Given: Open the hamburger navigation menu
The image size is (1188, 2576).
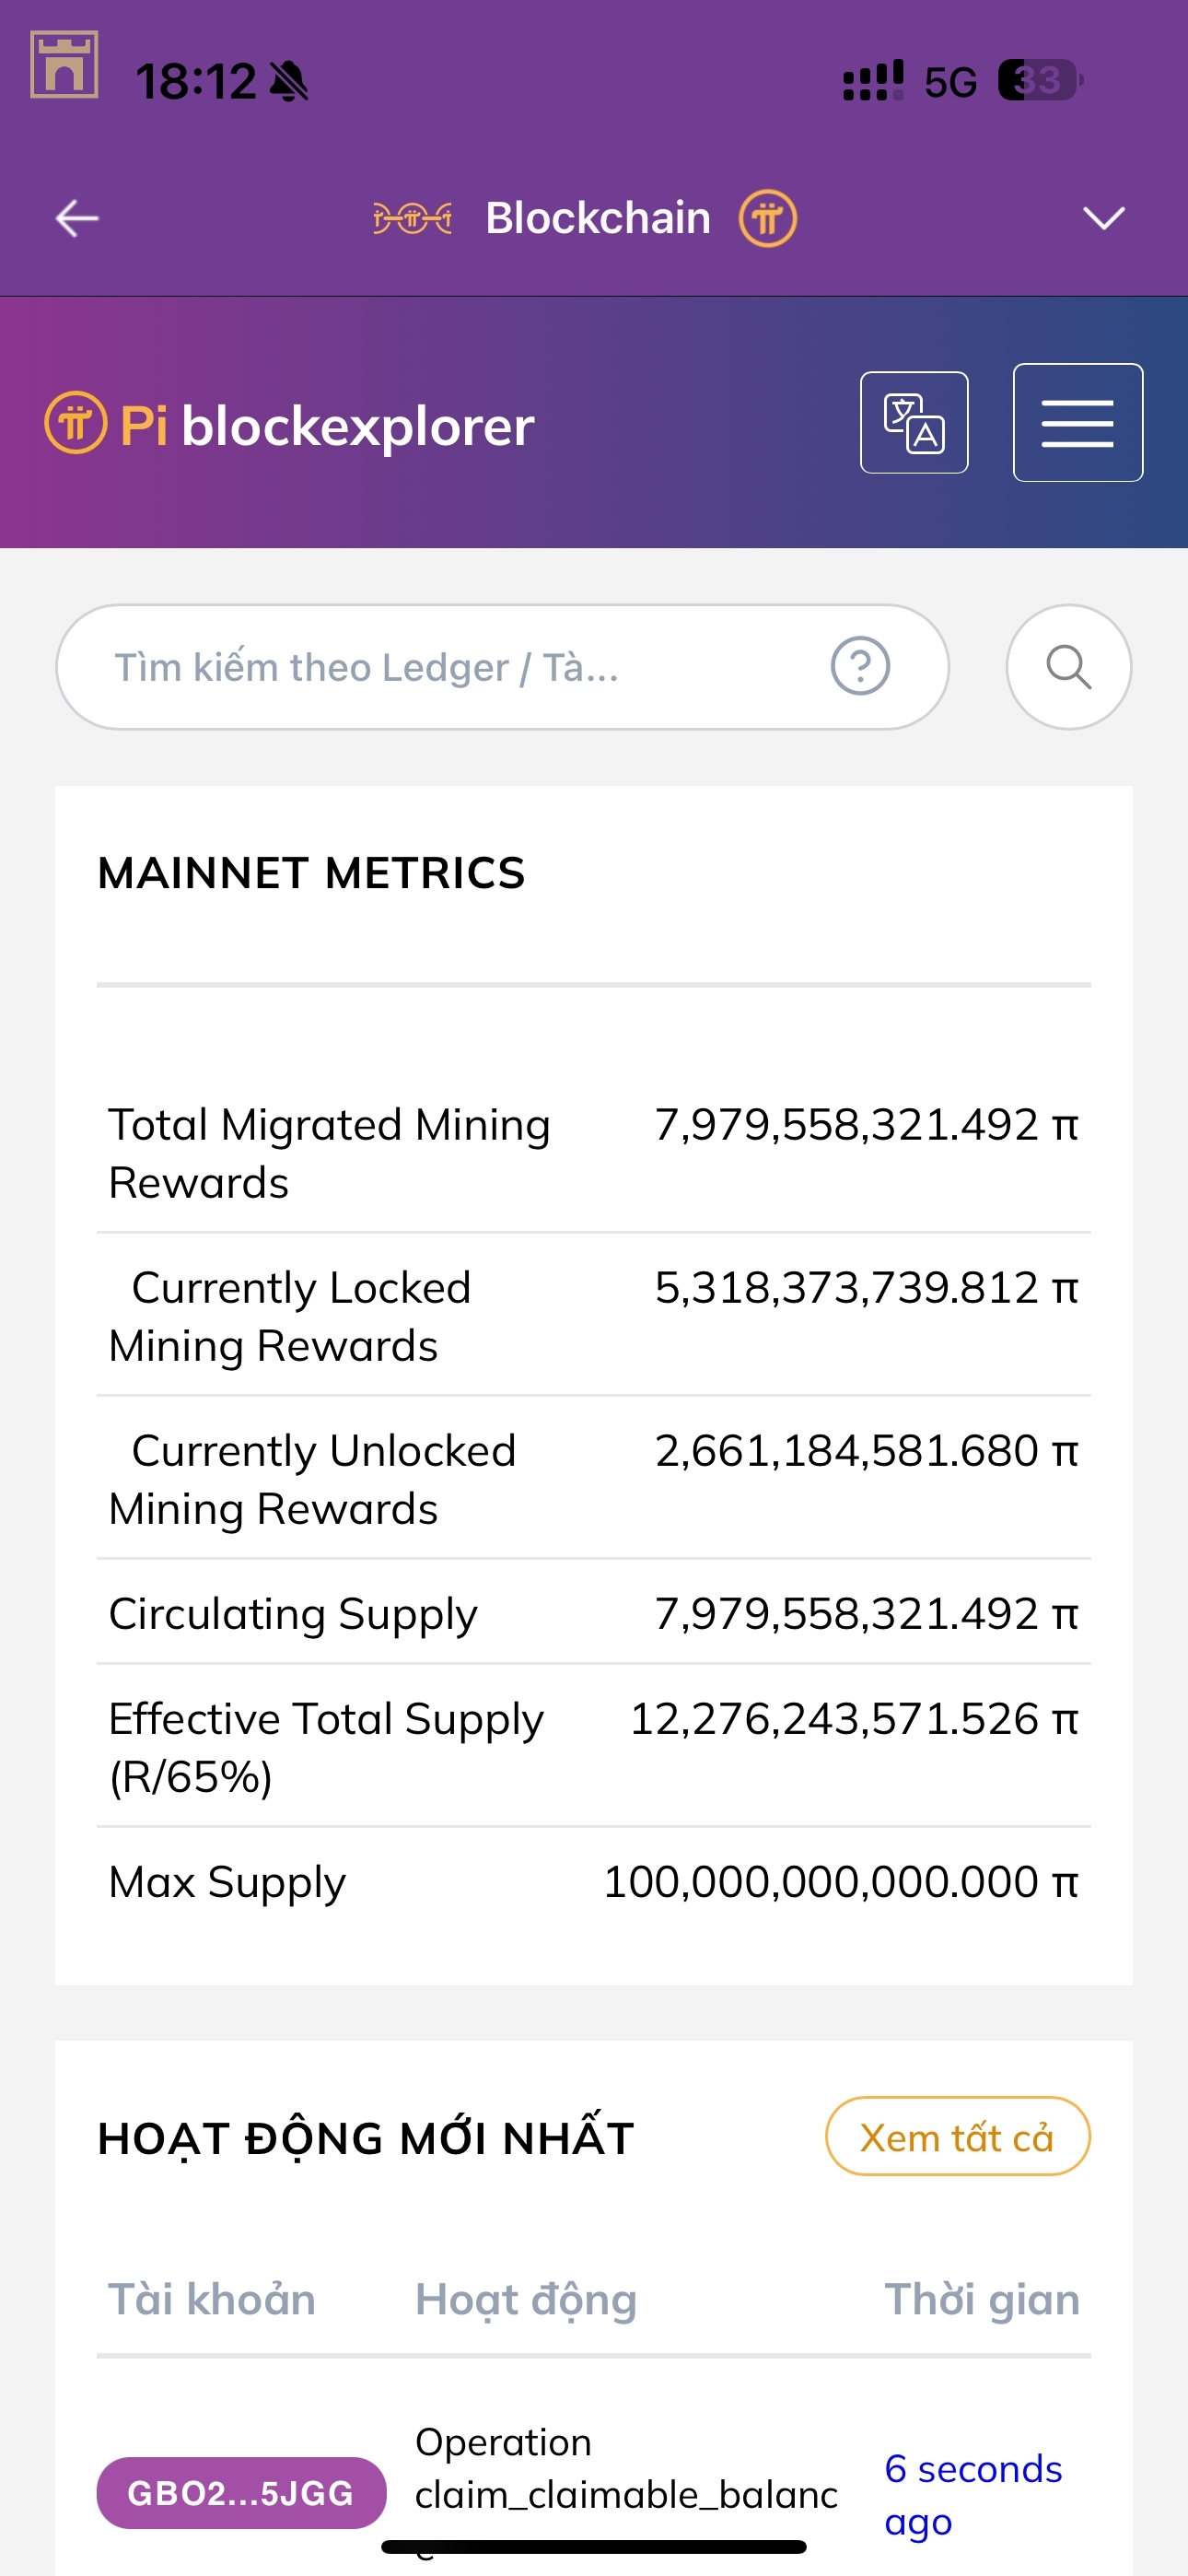Looking at the screenshot, I should click(1077, 422).
